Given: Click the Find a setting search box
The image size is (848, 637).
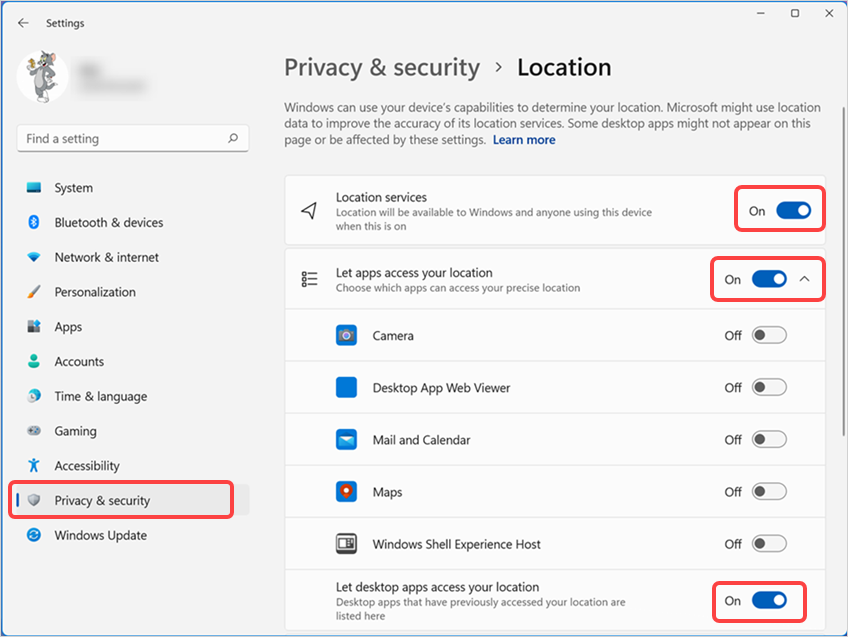Looking at the screenshot, I should (x=120, y=139).
